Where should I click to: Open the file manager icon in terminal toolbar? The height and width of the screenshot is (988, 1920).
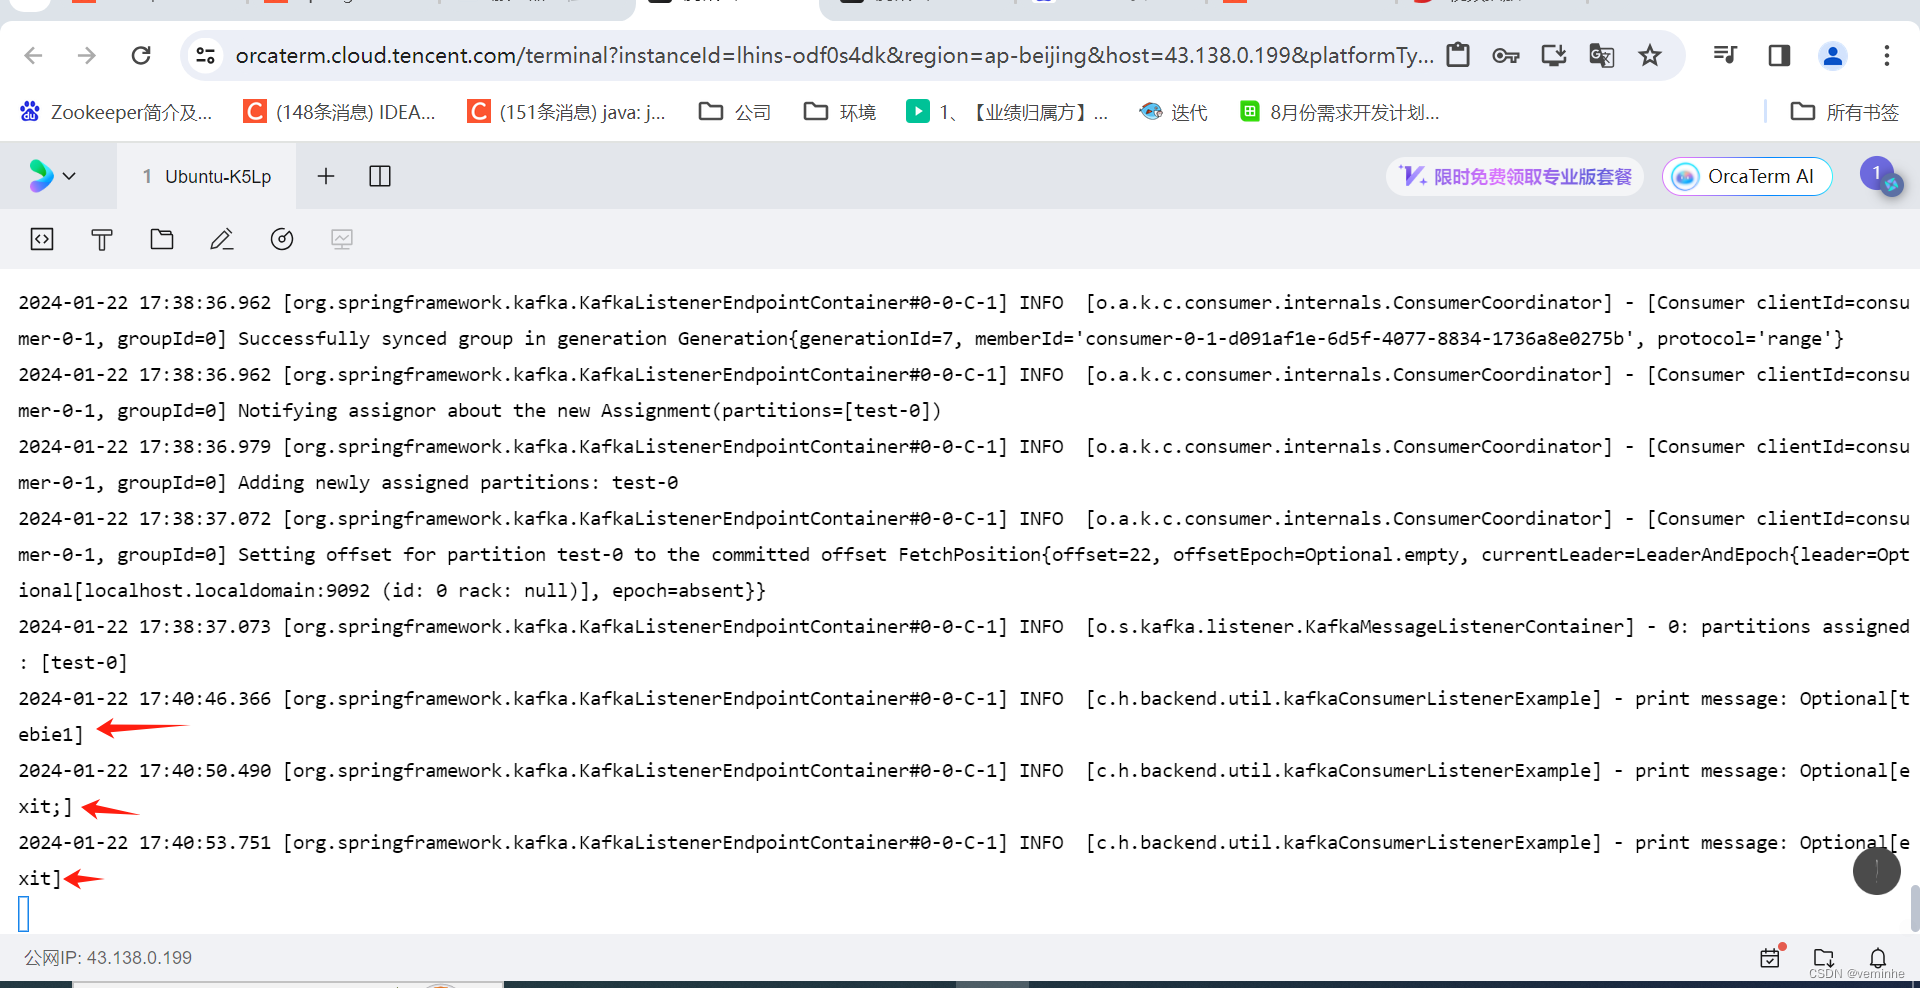coord(161,239)
